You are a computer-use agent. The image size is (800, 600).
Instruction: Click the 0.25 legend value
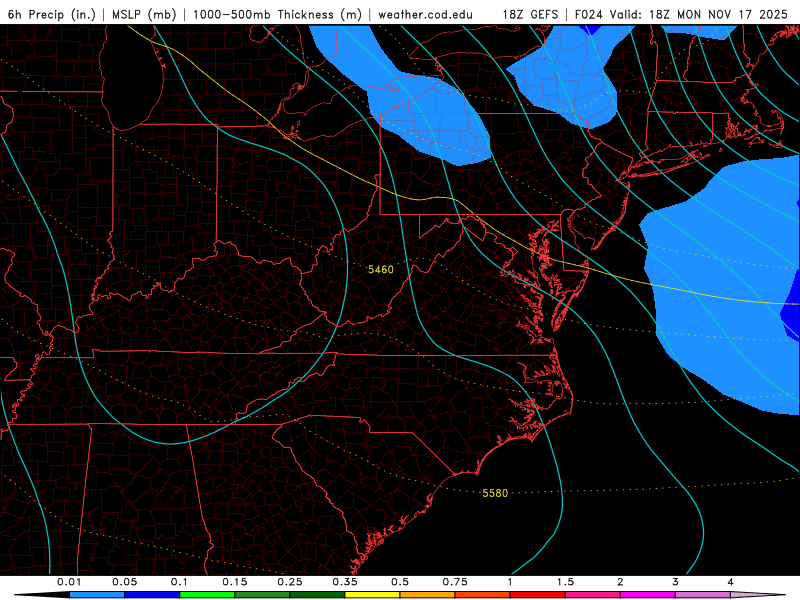pos(290,582)
